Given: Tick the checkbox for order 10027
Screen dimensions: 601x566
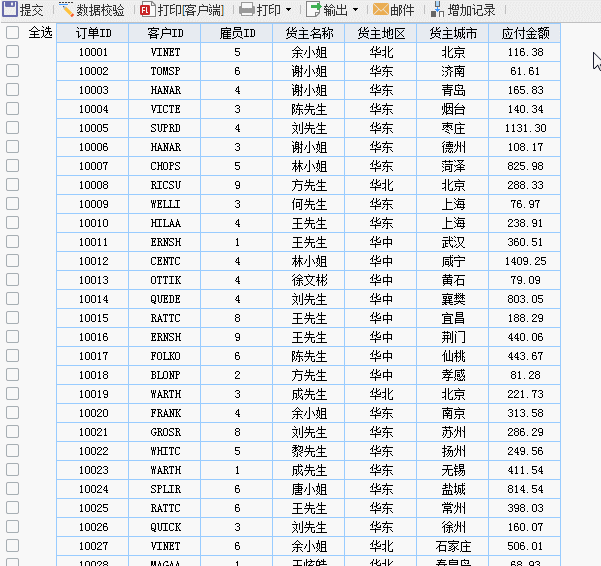Looking at the screenshot, I should tap(12, 546).
